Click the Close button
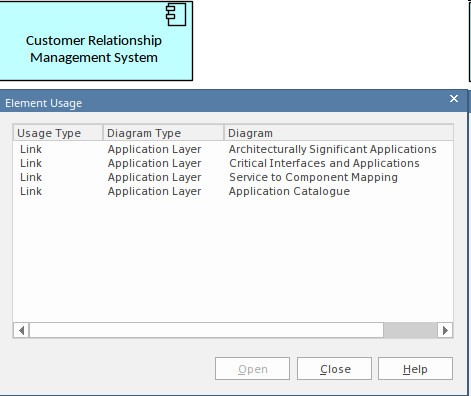471x396 pixels. pos(334,369)
